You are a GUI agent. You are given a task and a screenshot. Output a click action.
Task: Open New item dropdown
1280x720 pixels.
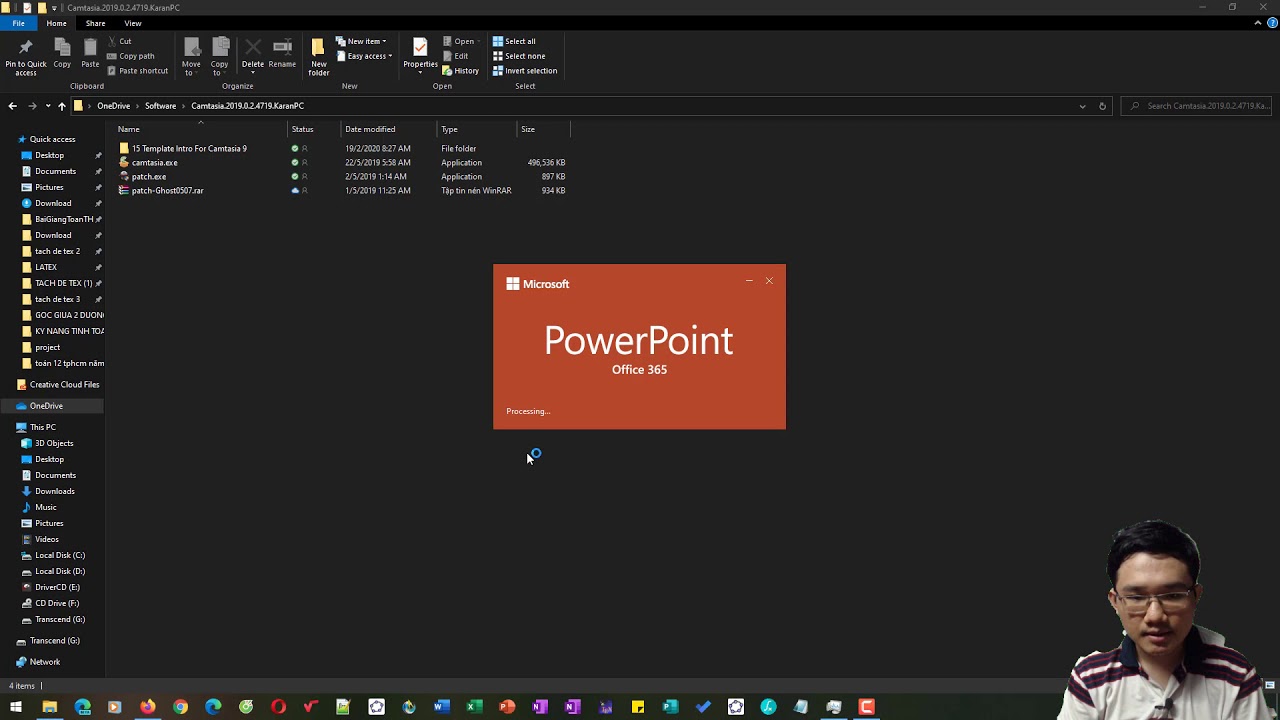[x=362, y=41]
